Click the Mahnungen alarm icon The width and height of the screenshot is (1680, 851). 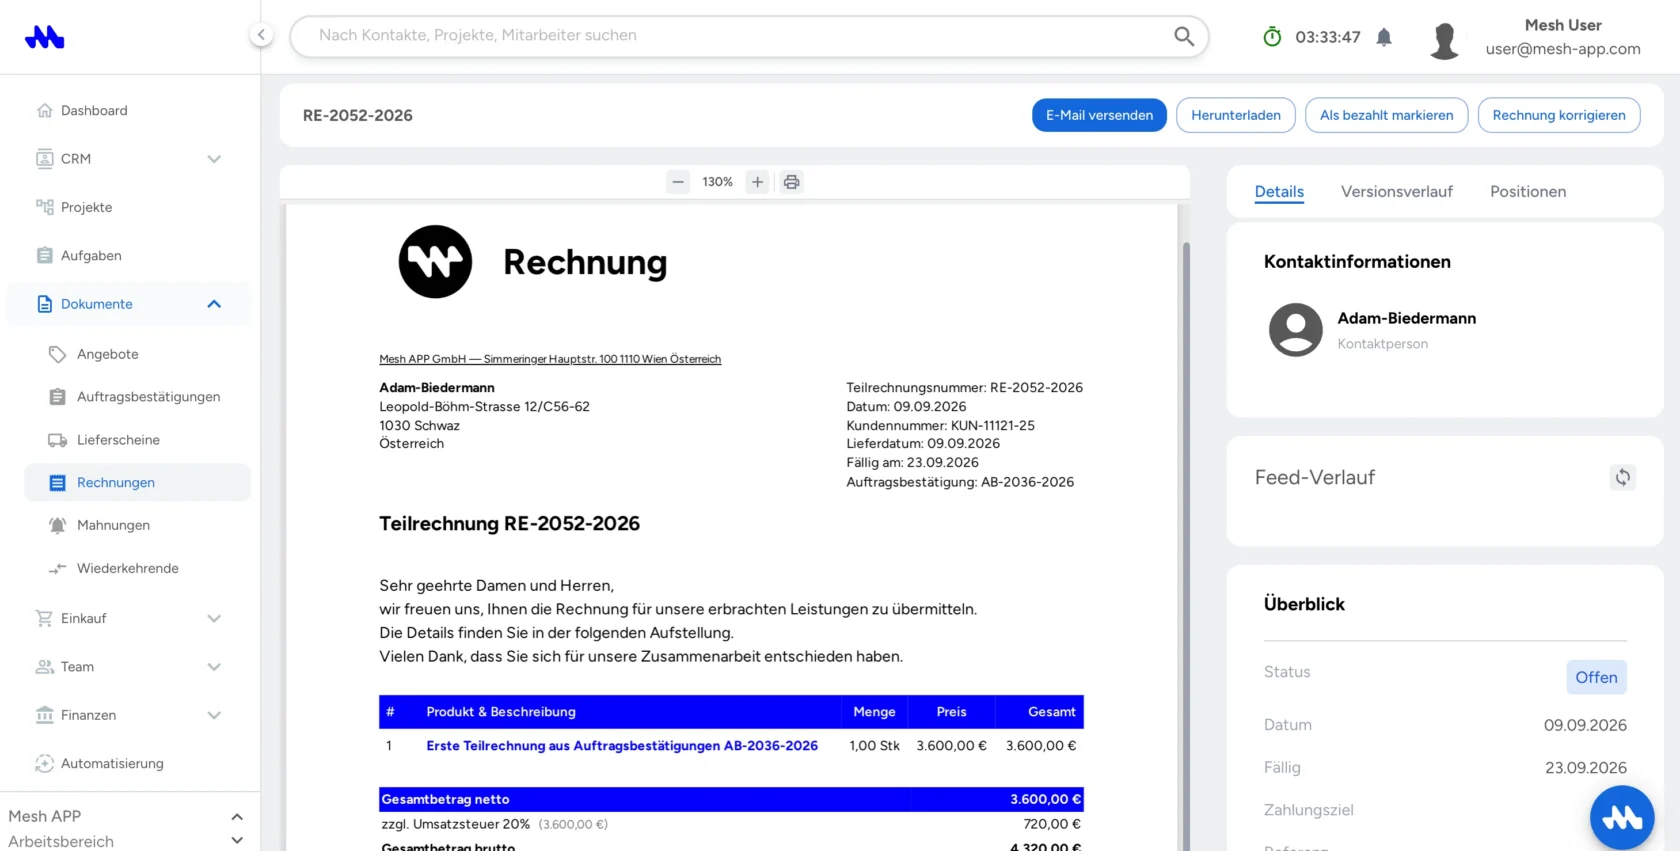coord(58,525)
